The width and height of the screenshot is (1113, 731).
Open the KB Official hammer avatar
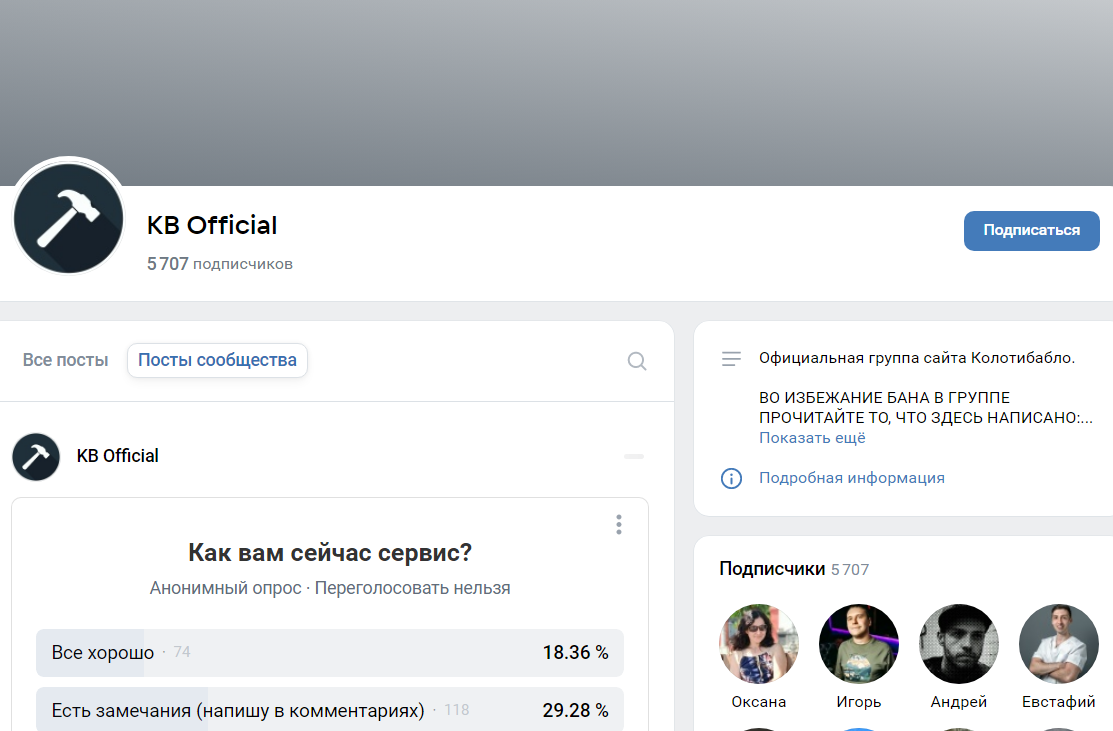[x=68, y=219]
